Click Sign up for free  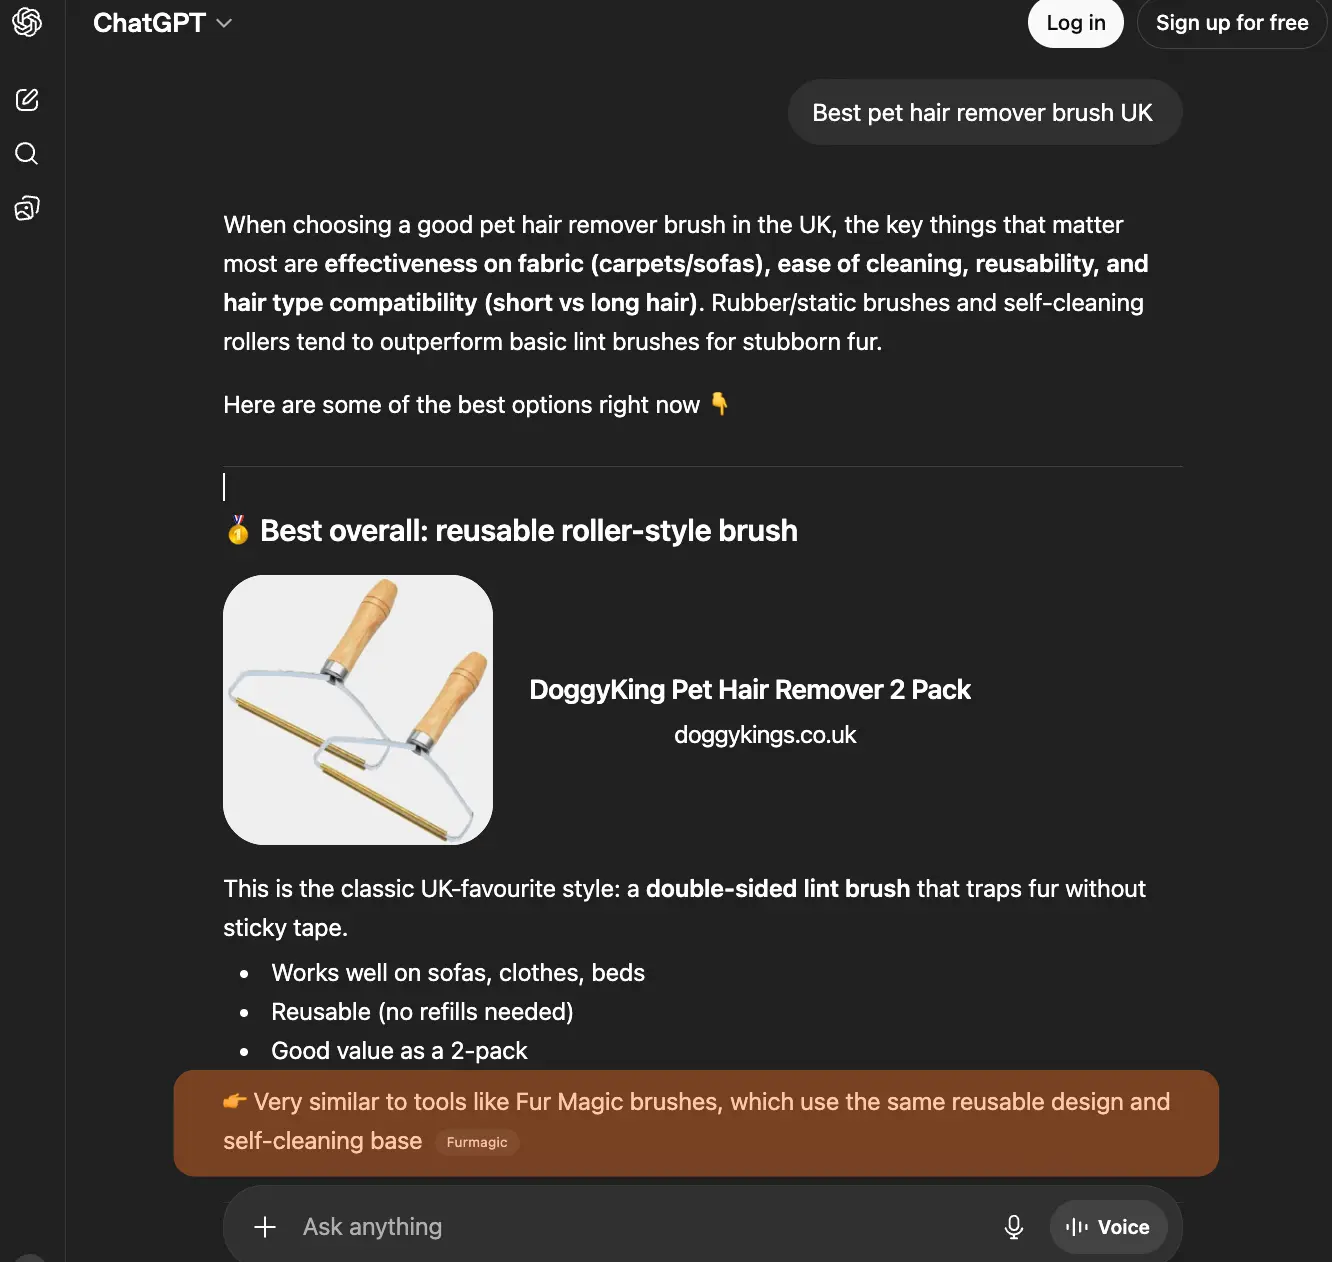coord(1231,23)
